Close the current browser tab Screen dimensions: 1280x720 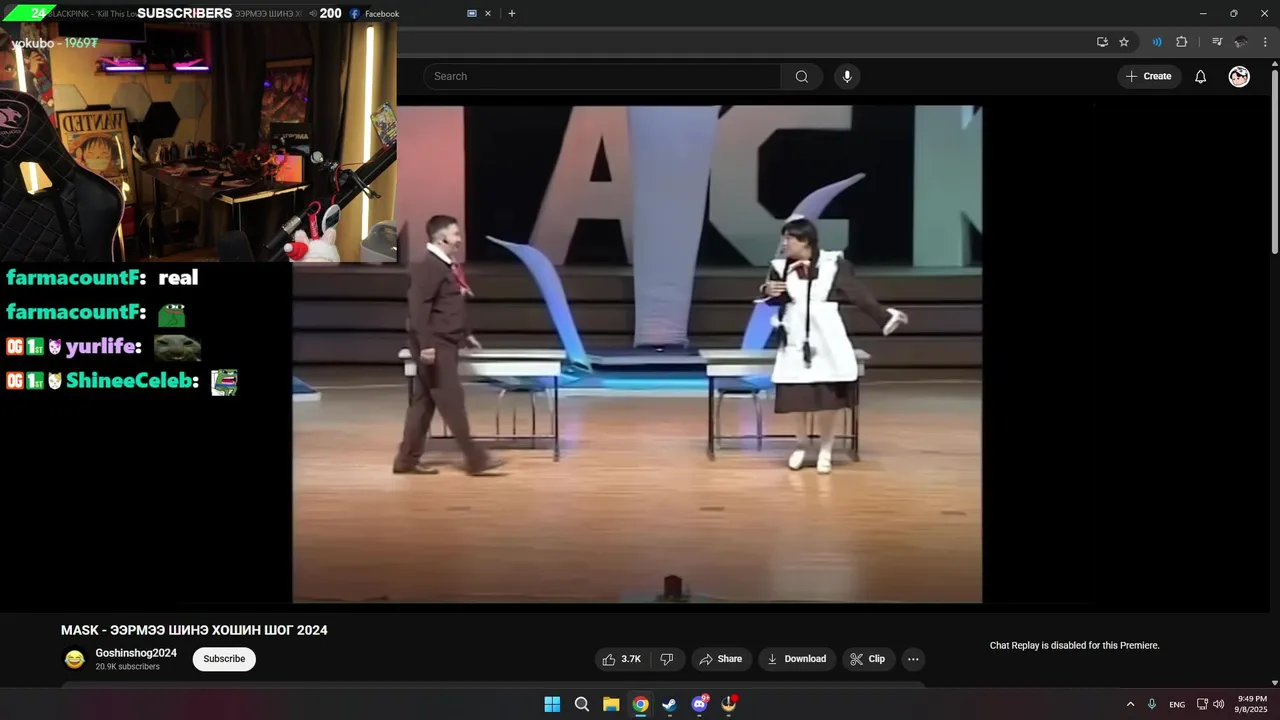pyautogui.click(x=488, y=13)
